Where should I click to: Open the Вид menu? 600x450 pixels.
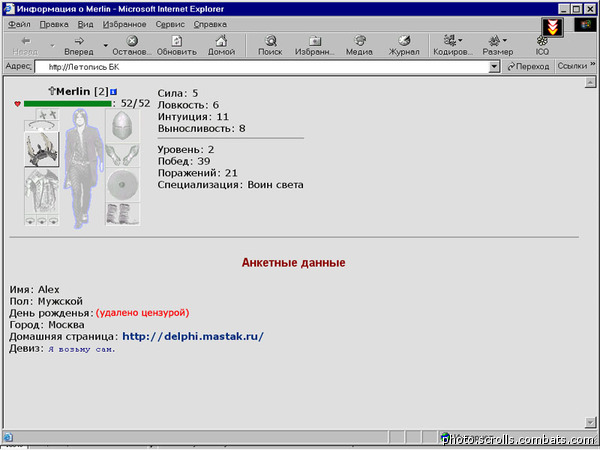[85, 24]
